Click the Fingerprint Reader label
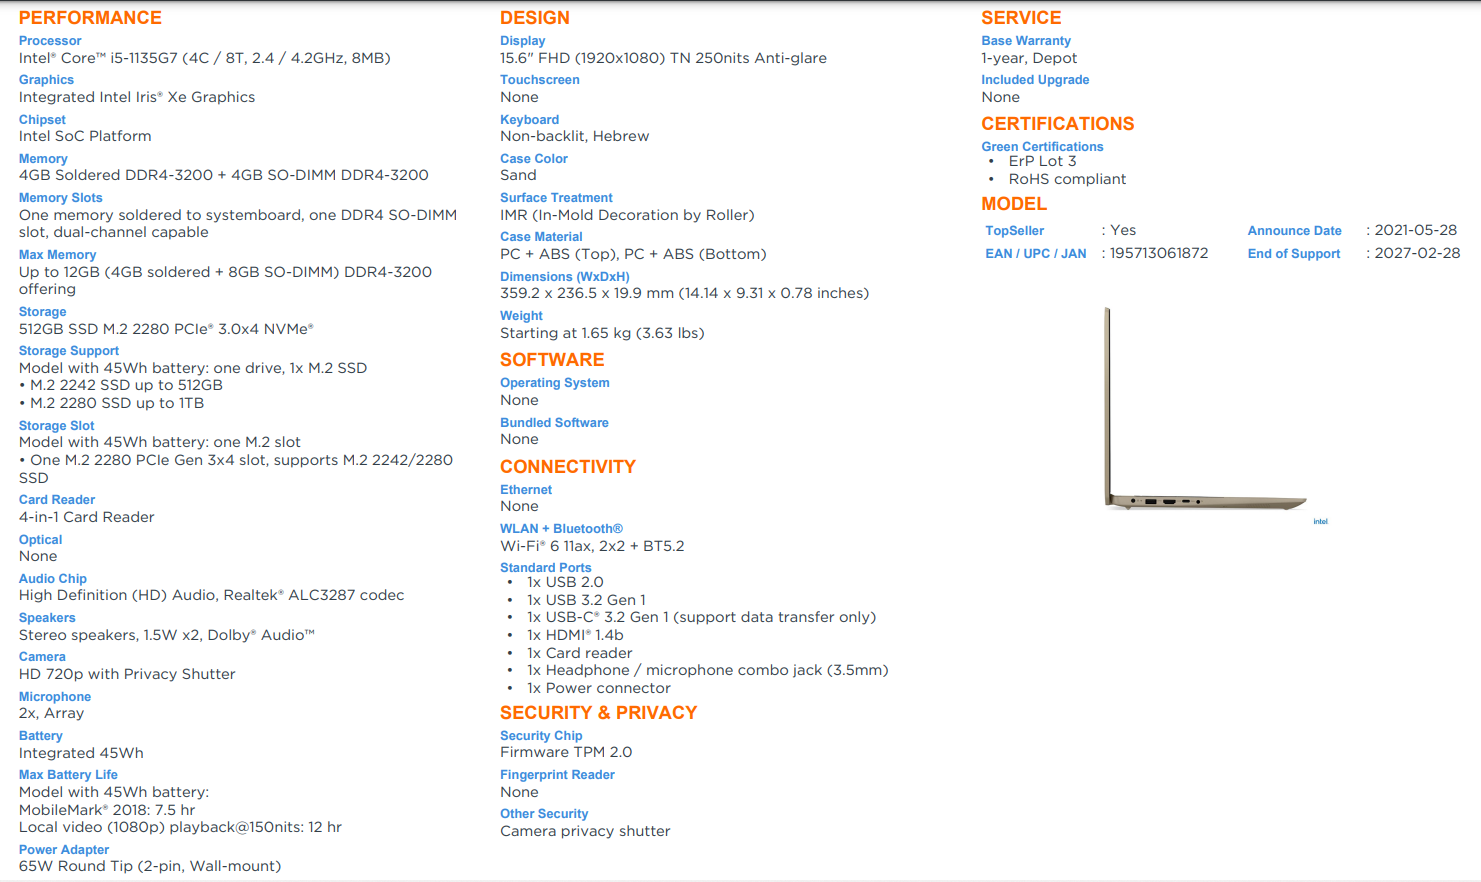The image size is (1481, 882). (557, 775)
